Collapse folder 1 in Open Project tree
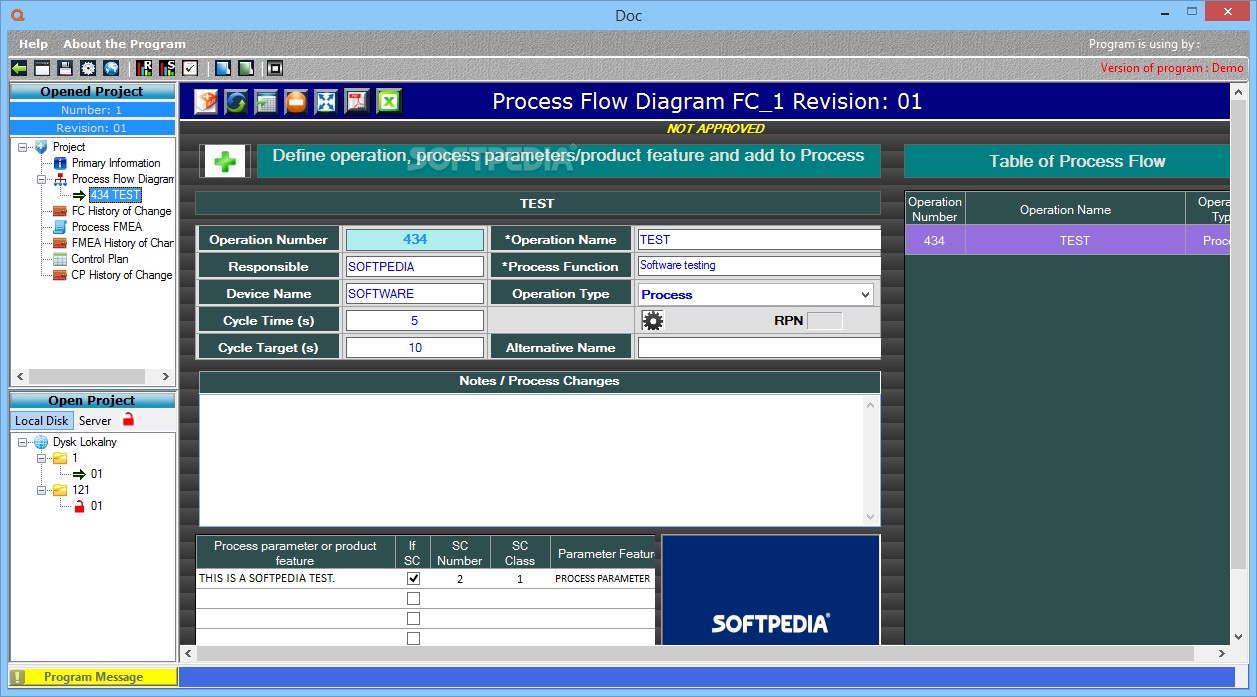1257x697 pixels. pyautogui.click(x=42, y=458)
